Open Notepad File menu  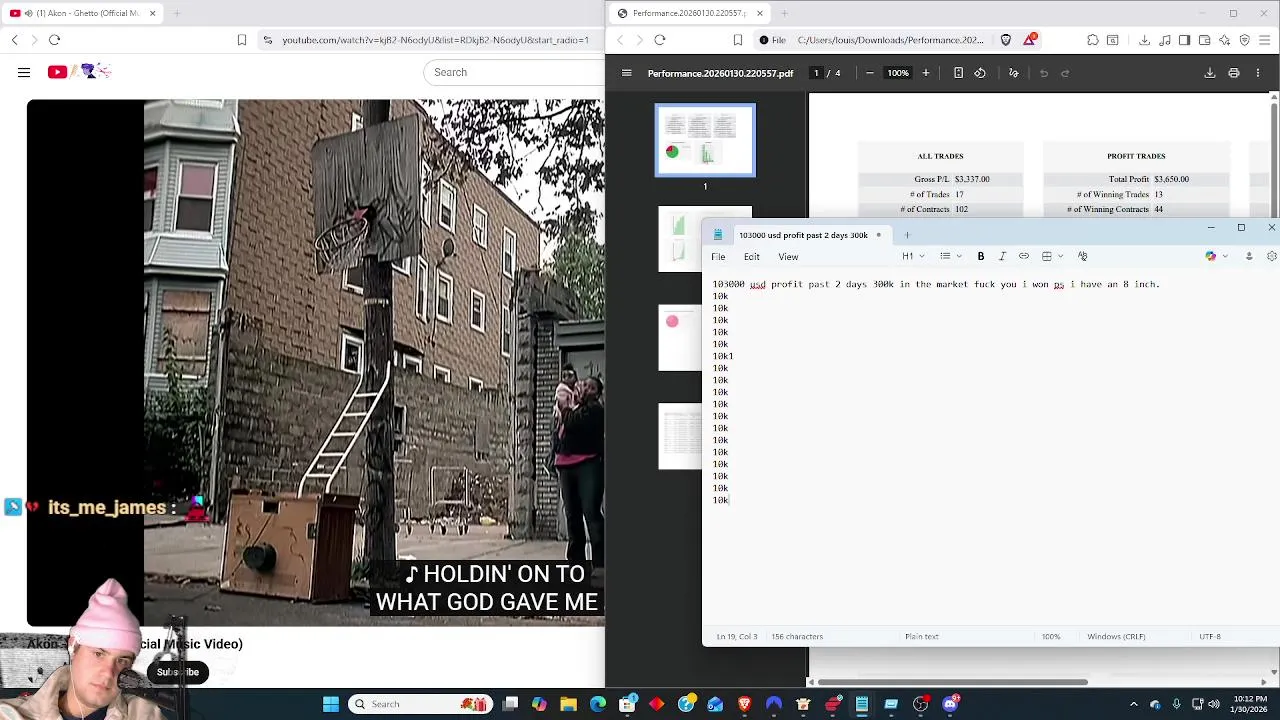click(718, 257)
